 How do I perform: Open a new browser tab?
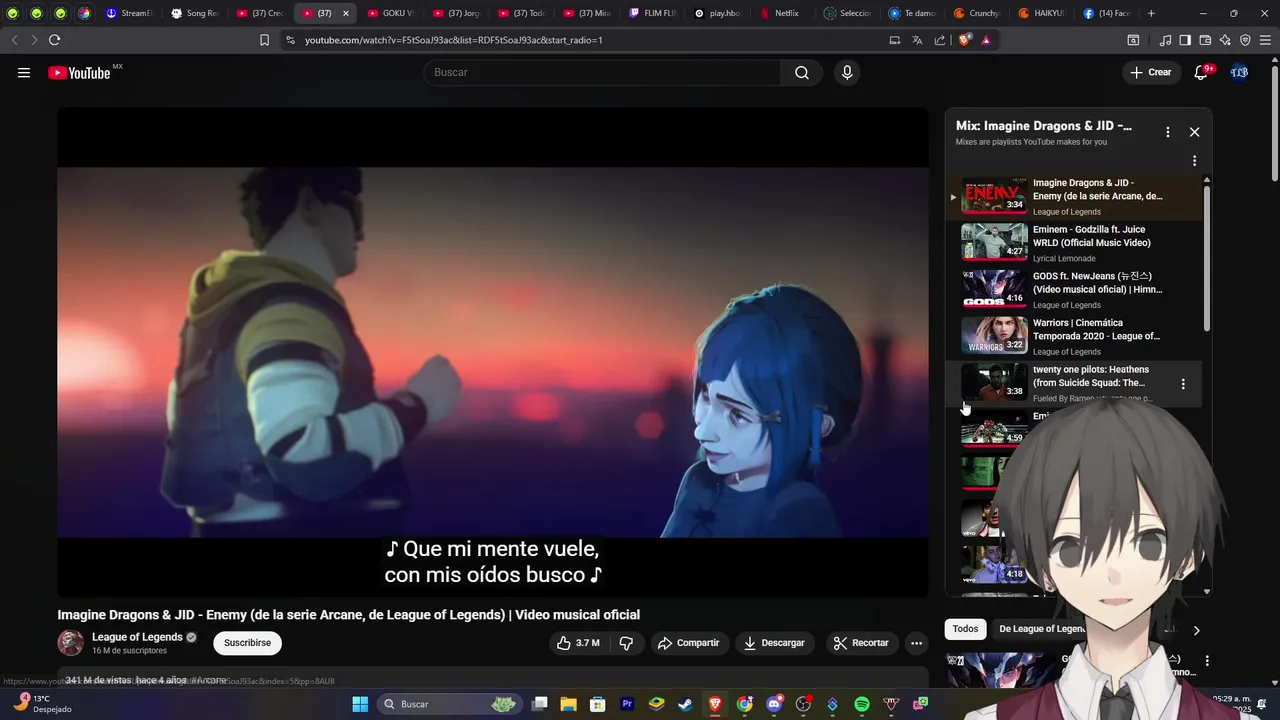point(1151,13)
